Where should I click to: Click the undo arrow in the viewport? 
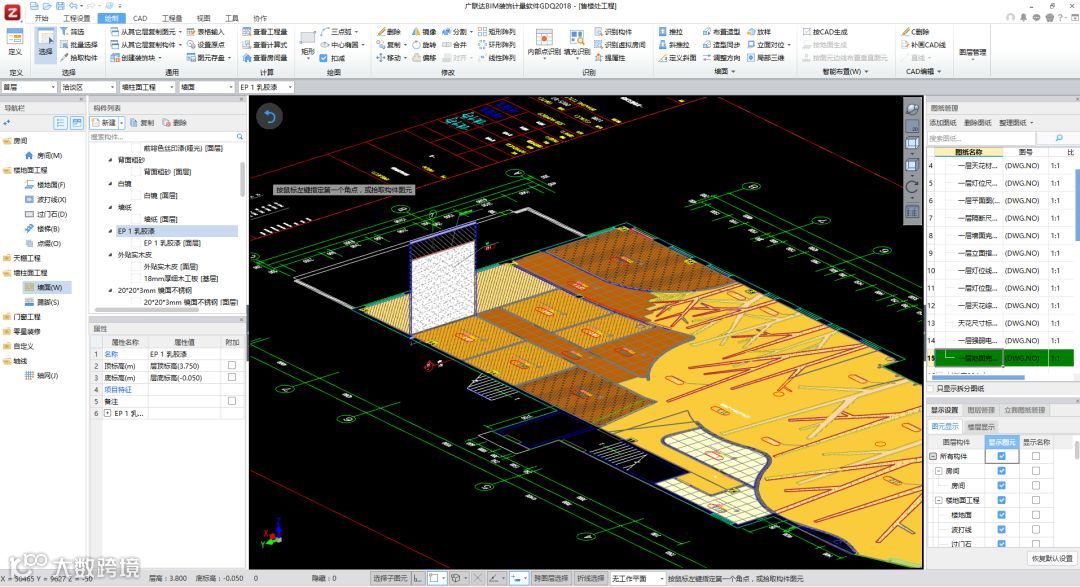[270, 116]
